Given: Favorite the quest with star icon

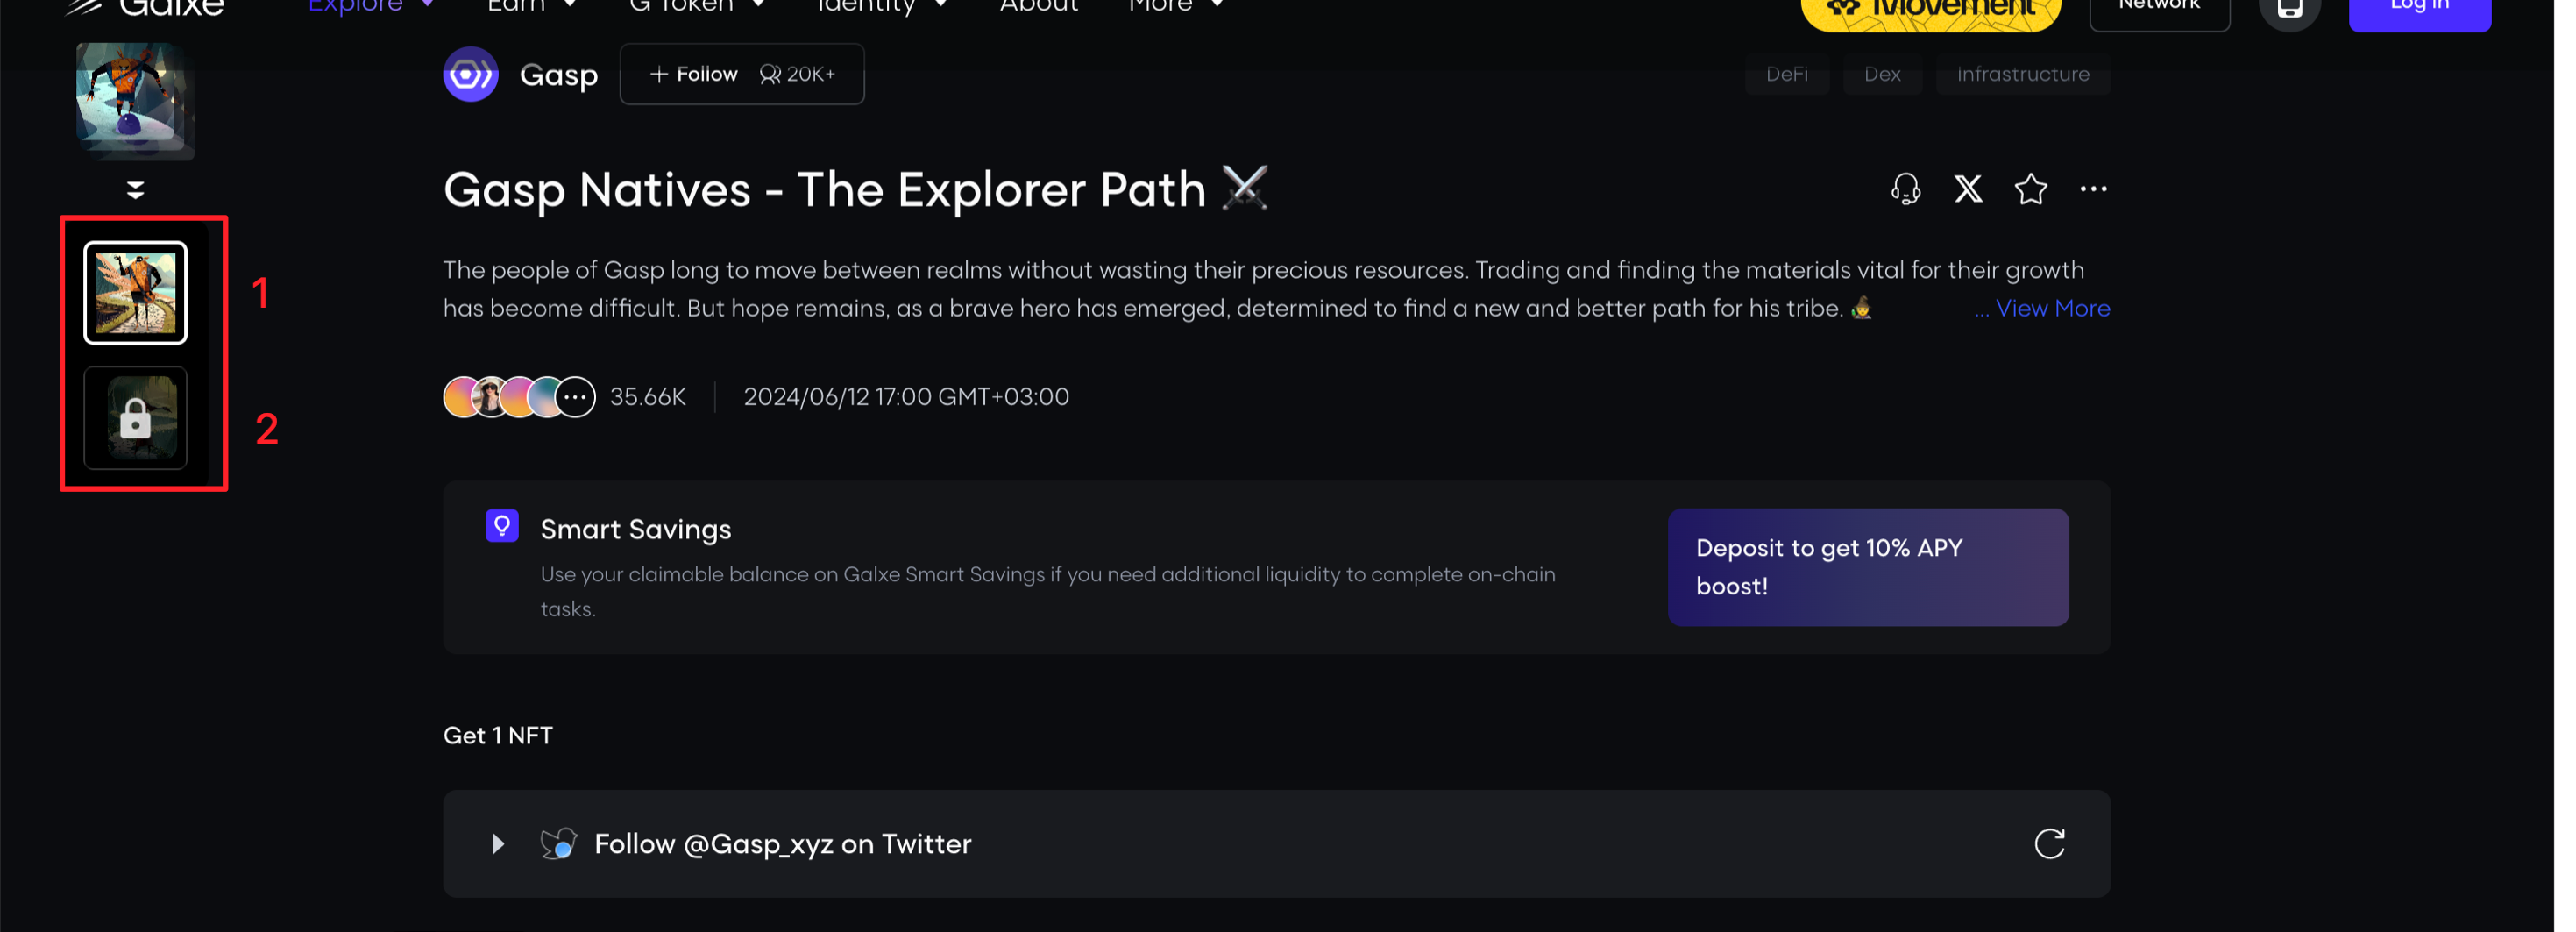Looking at the screenshot, I should coord(2031,189).
